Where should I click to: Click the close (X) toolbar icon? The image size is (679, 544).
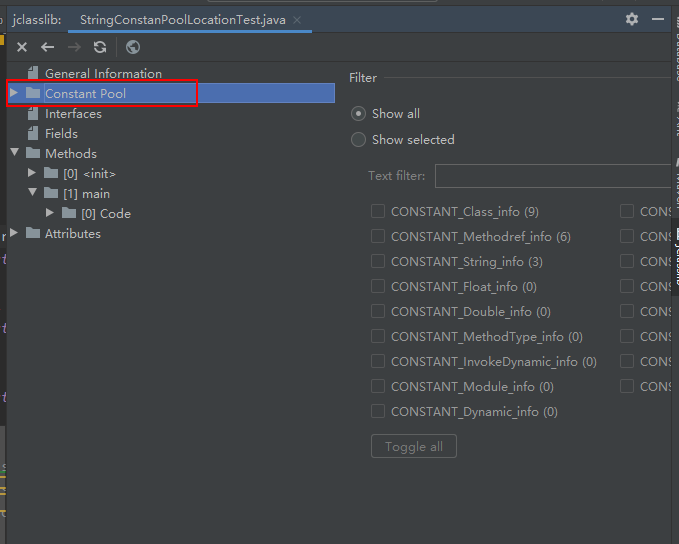[x=22, y=47]
